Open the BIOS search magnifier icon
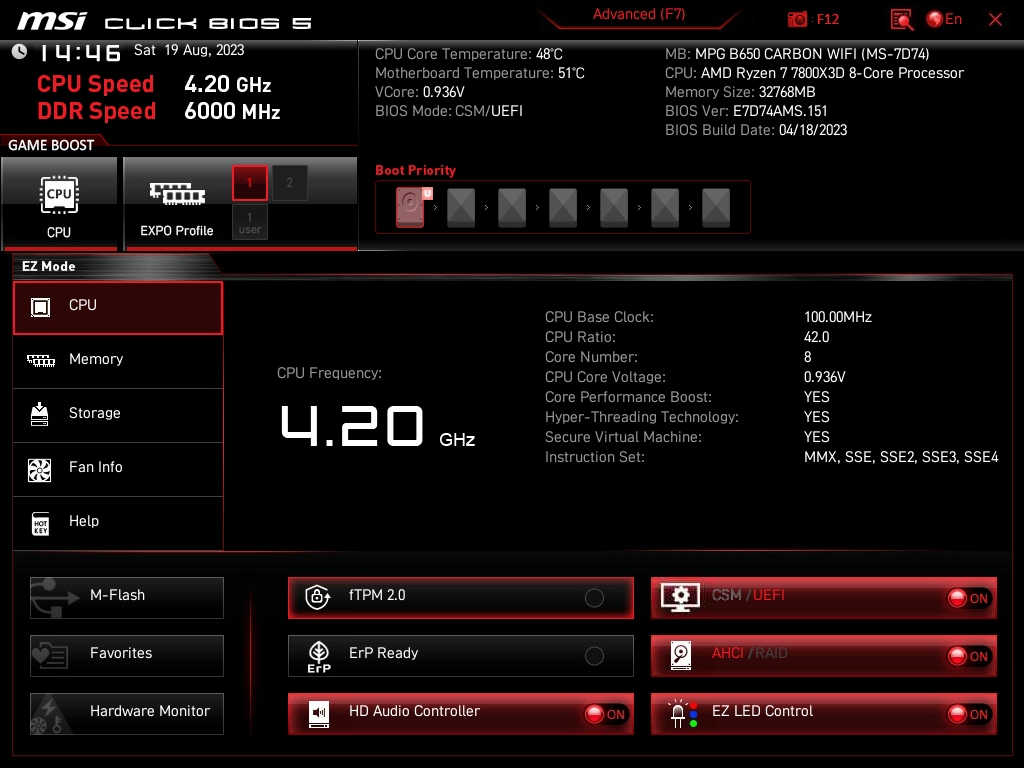The height and width of the screenshot is (768, 1024). point(902,20)
